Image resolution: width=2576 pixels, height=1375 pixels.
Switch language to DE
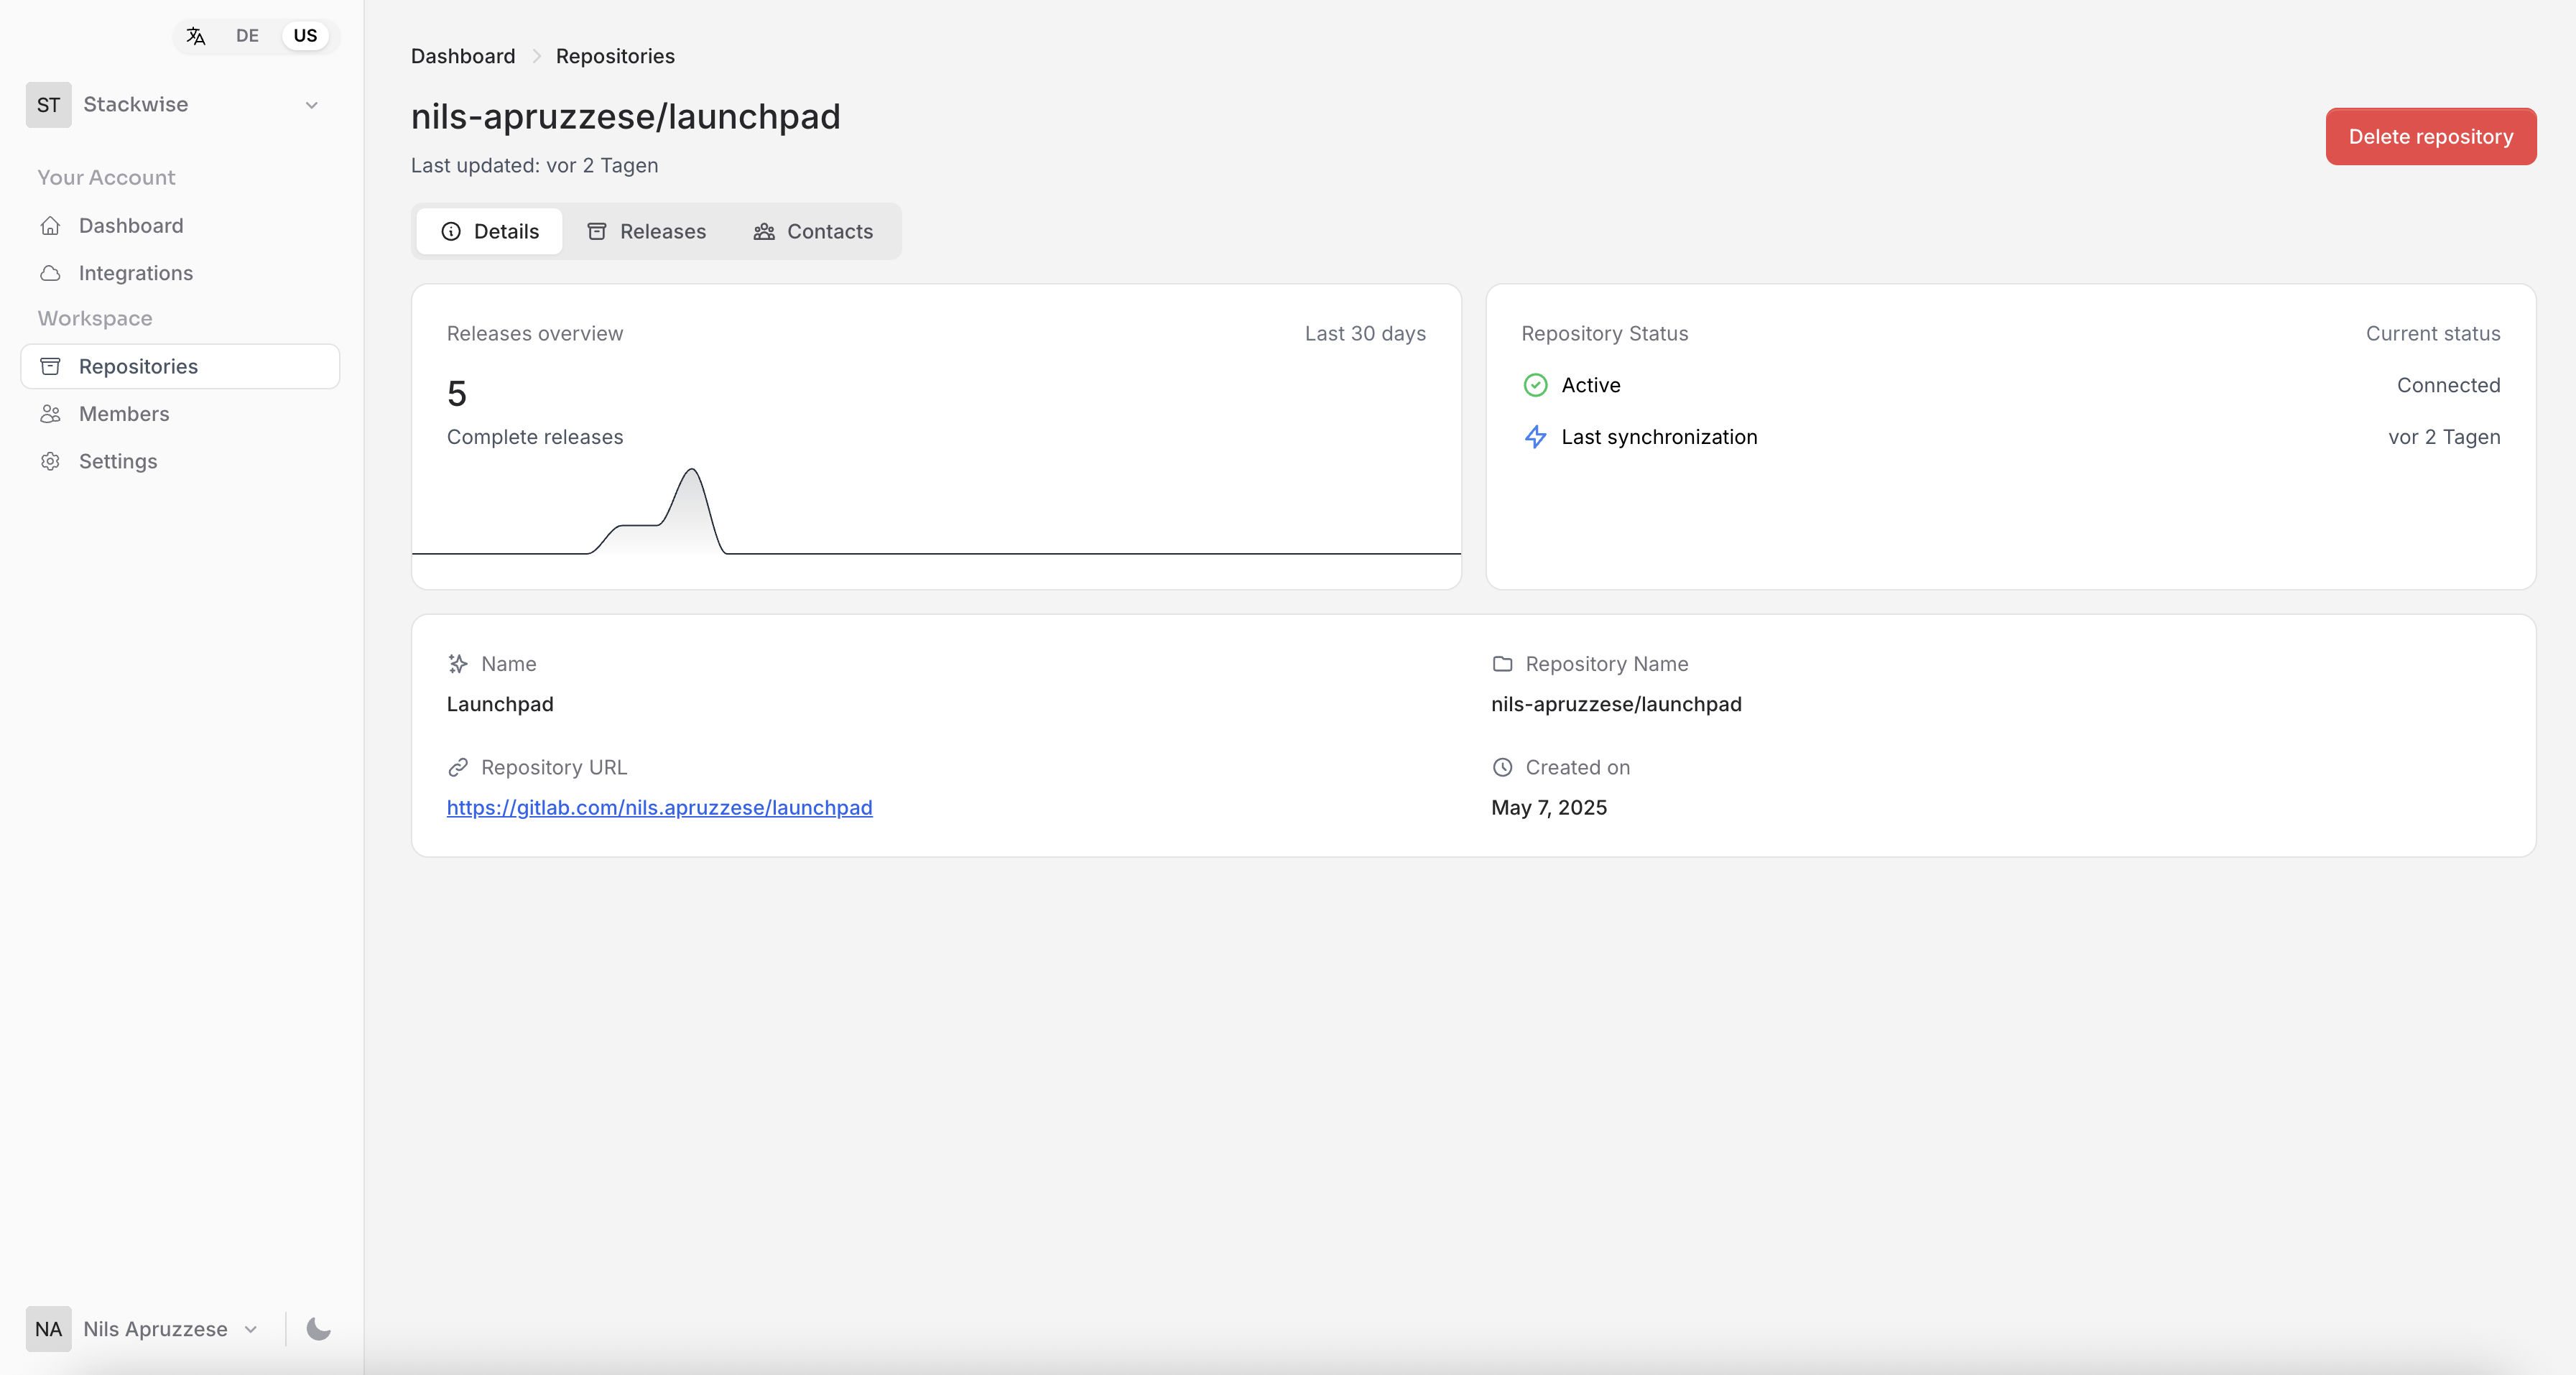point(247,36)
